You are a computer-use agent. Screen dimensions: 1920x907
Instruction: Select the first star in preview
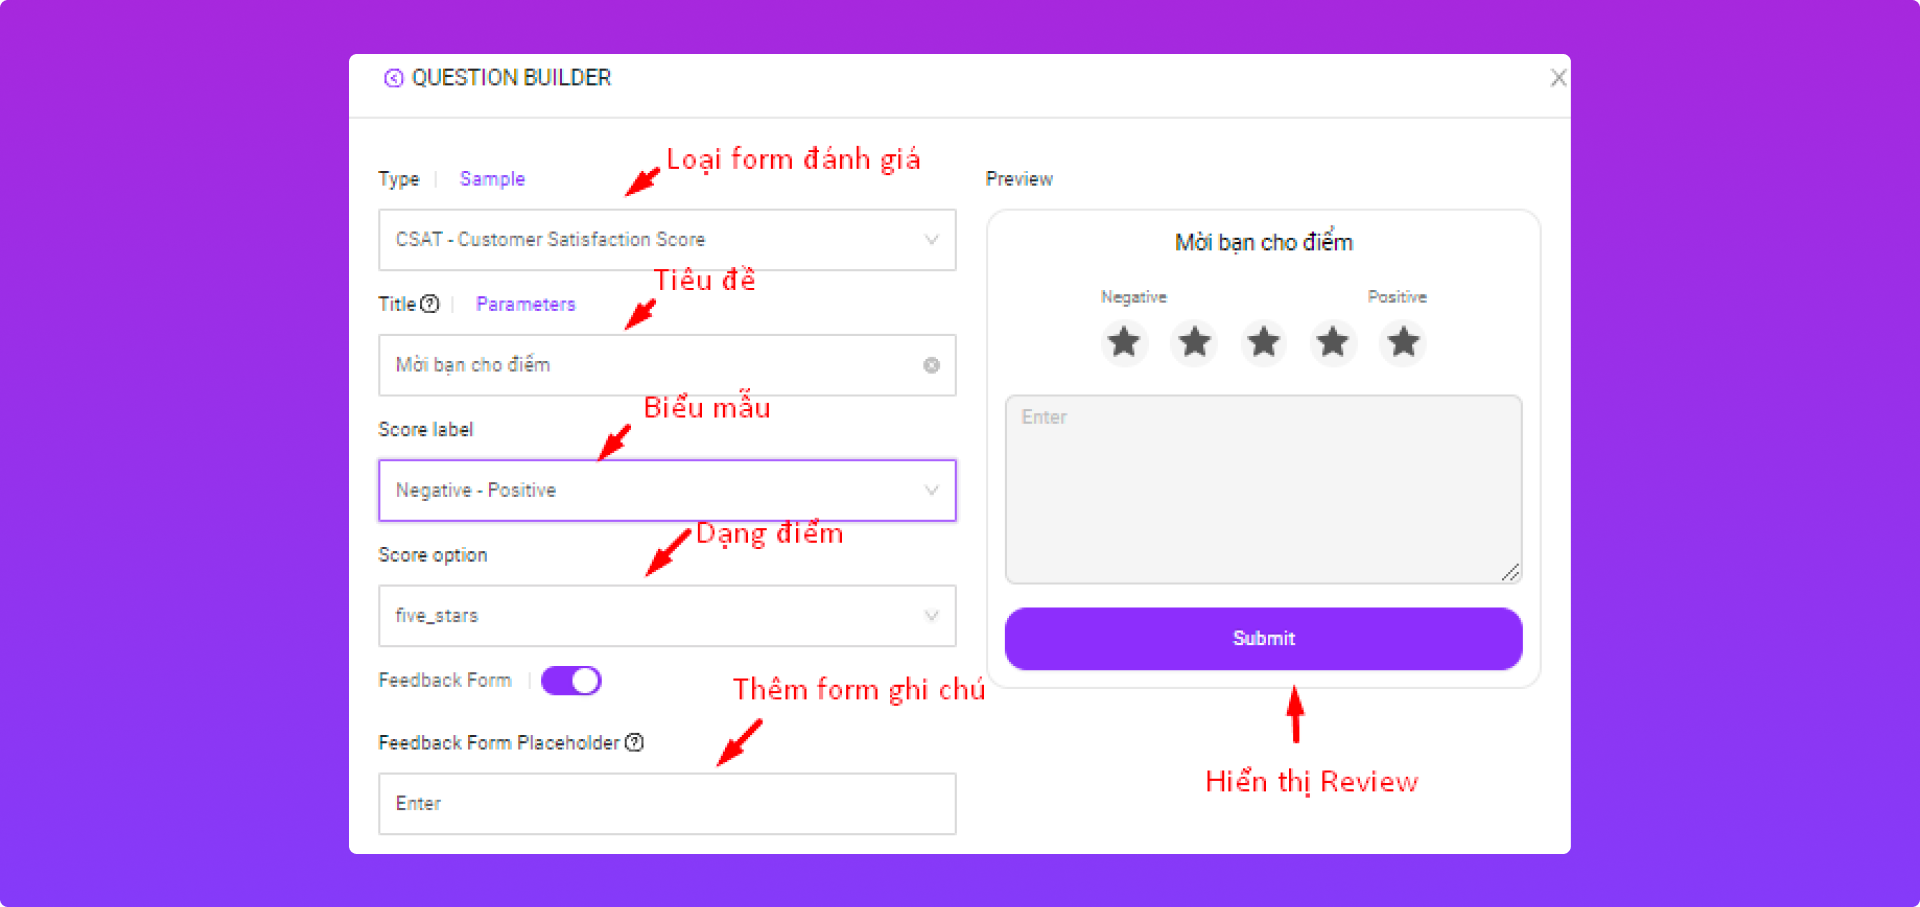(1124, 343)
